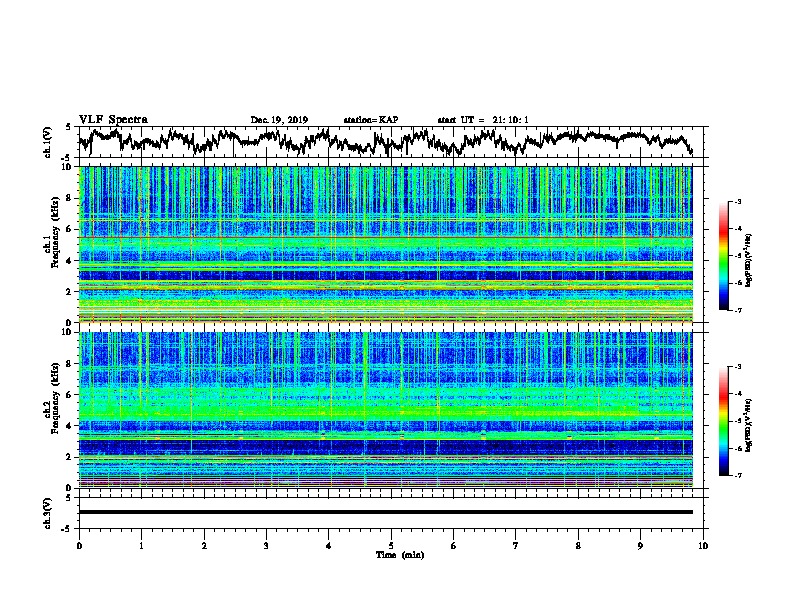Click the "4" tick on the time axis
The image size is (792, 612).
point(329,546)
